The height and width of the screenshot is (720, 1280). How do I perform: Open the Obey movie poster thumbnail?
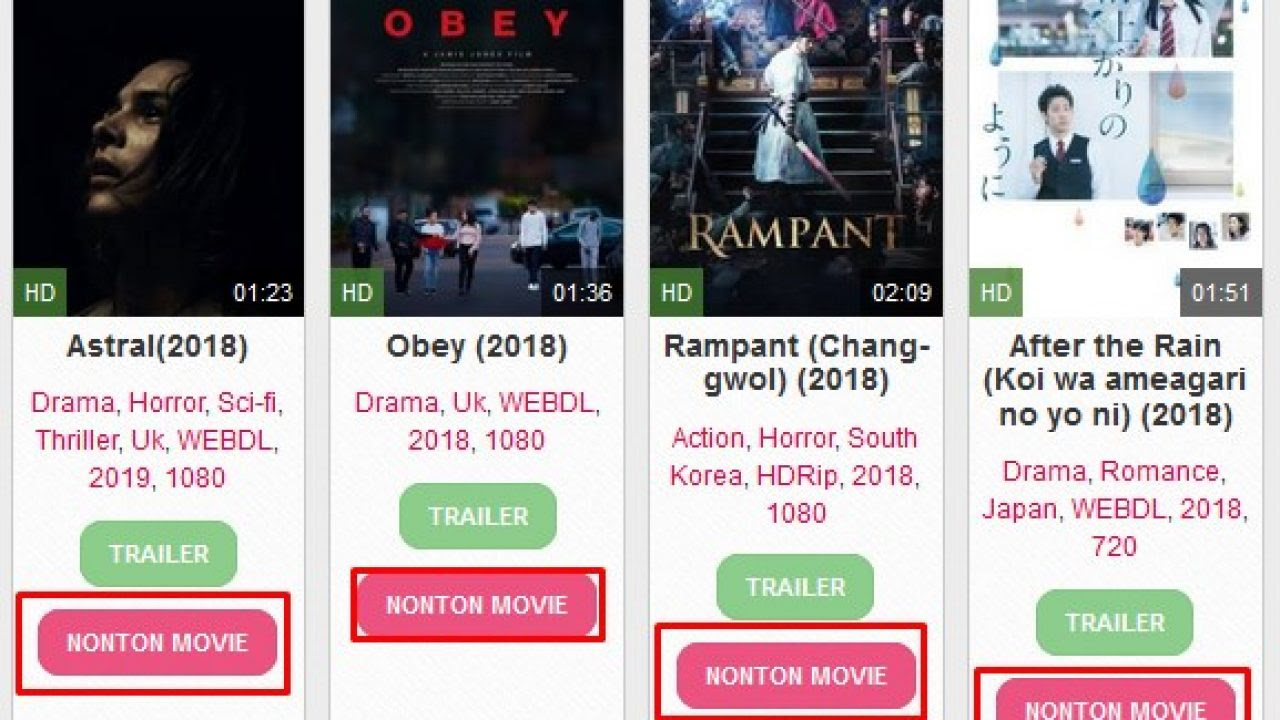[477, 158]
